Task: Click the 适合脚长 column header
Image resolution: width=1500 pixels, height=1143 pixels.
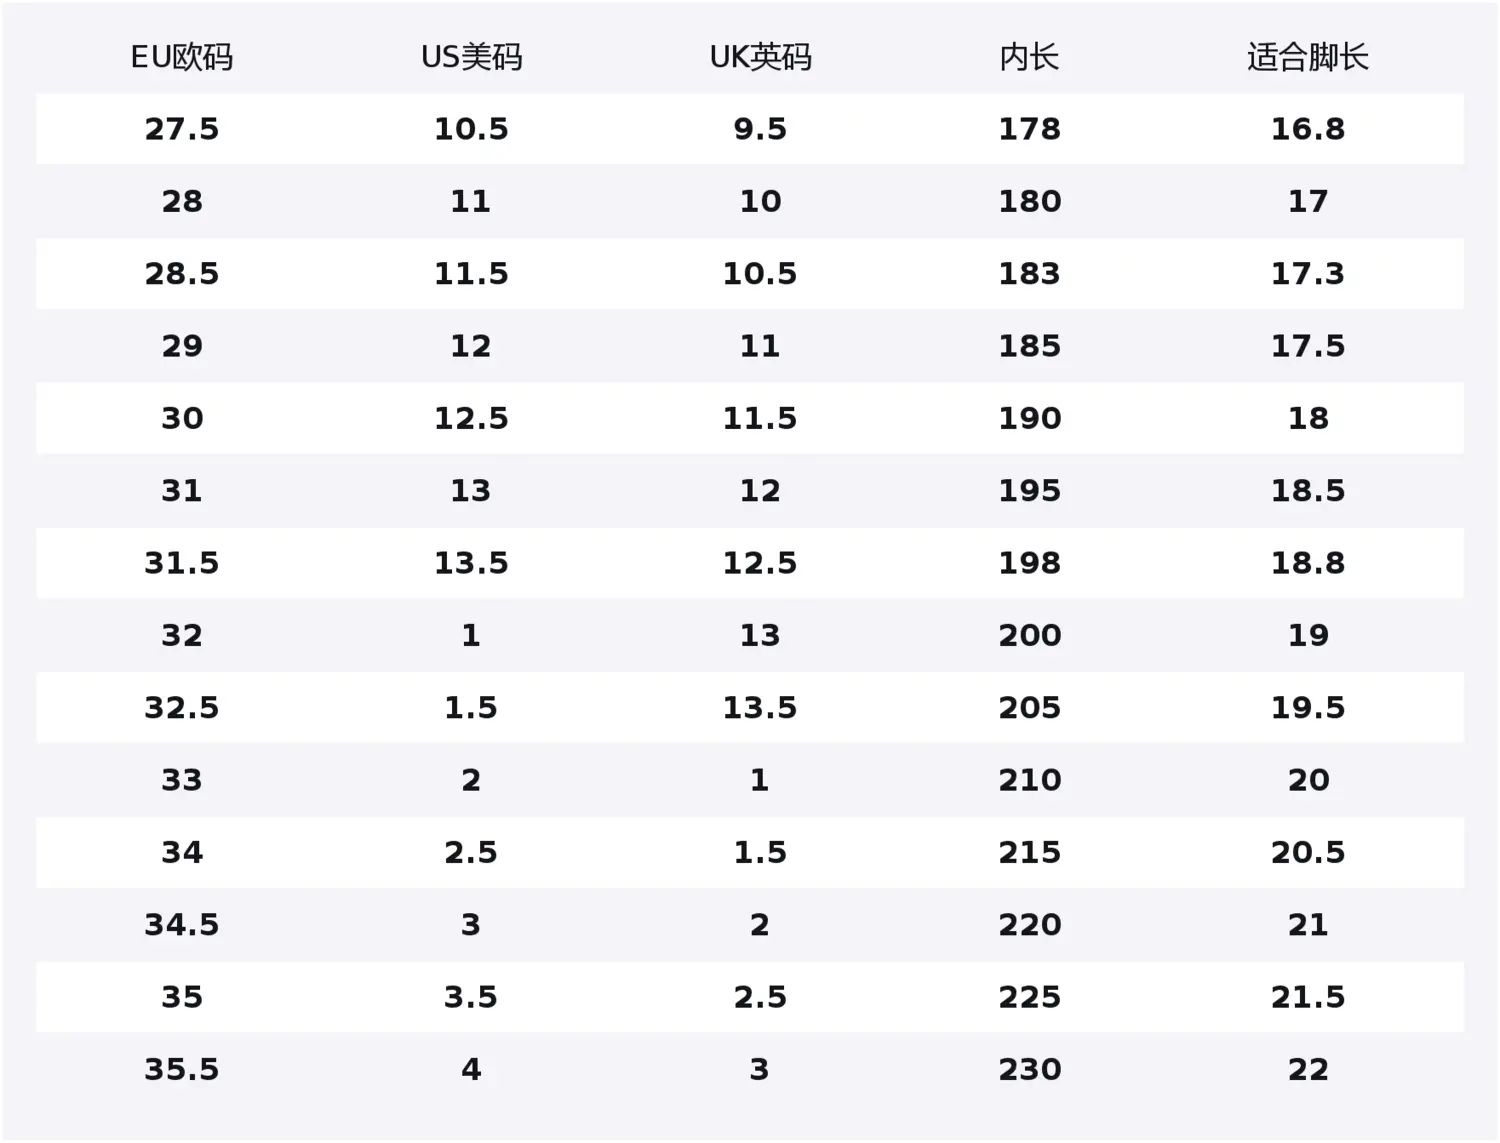Action: 1308,57
